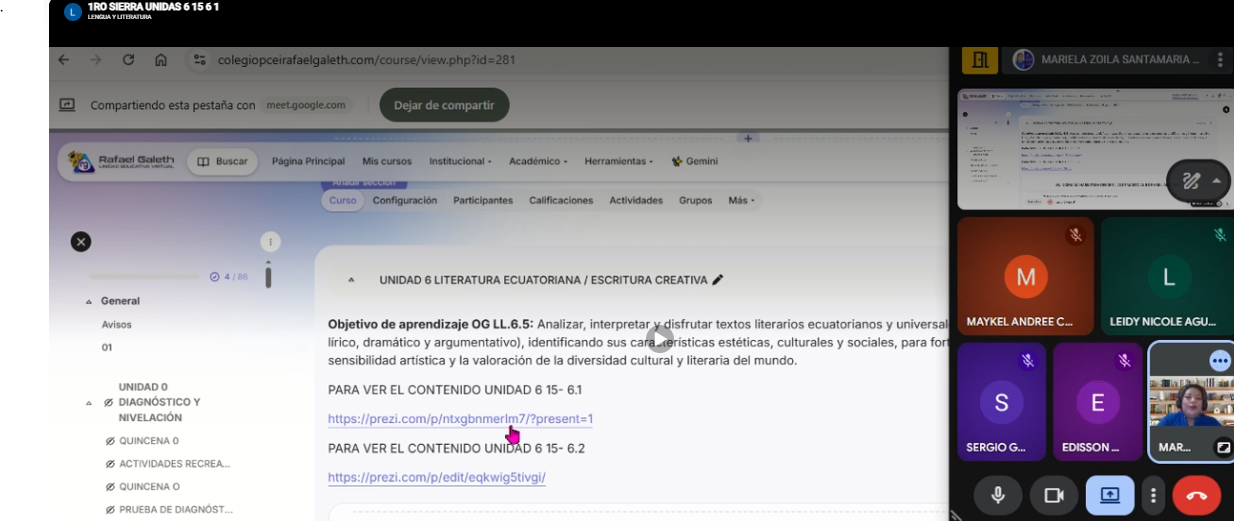Switch to the Participantes tab

pos(483,200)
